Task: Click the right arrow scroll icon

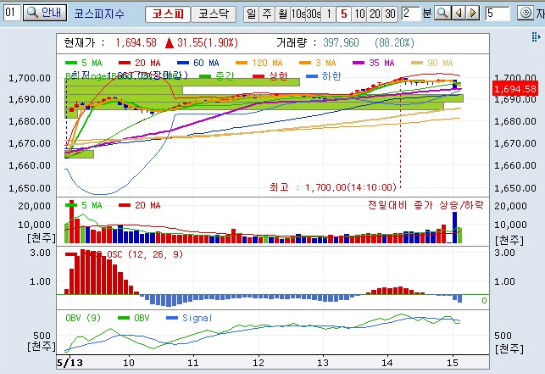Action: coord(473,14)
